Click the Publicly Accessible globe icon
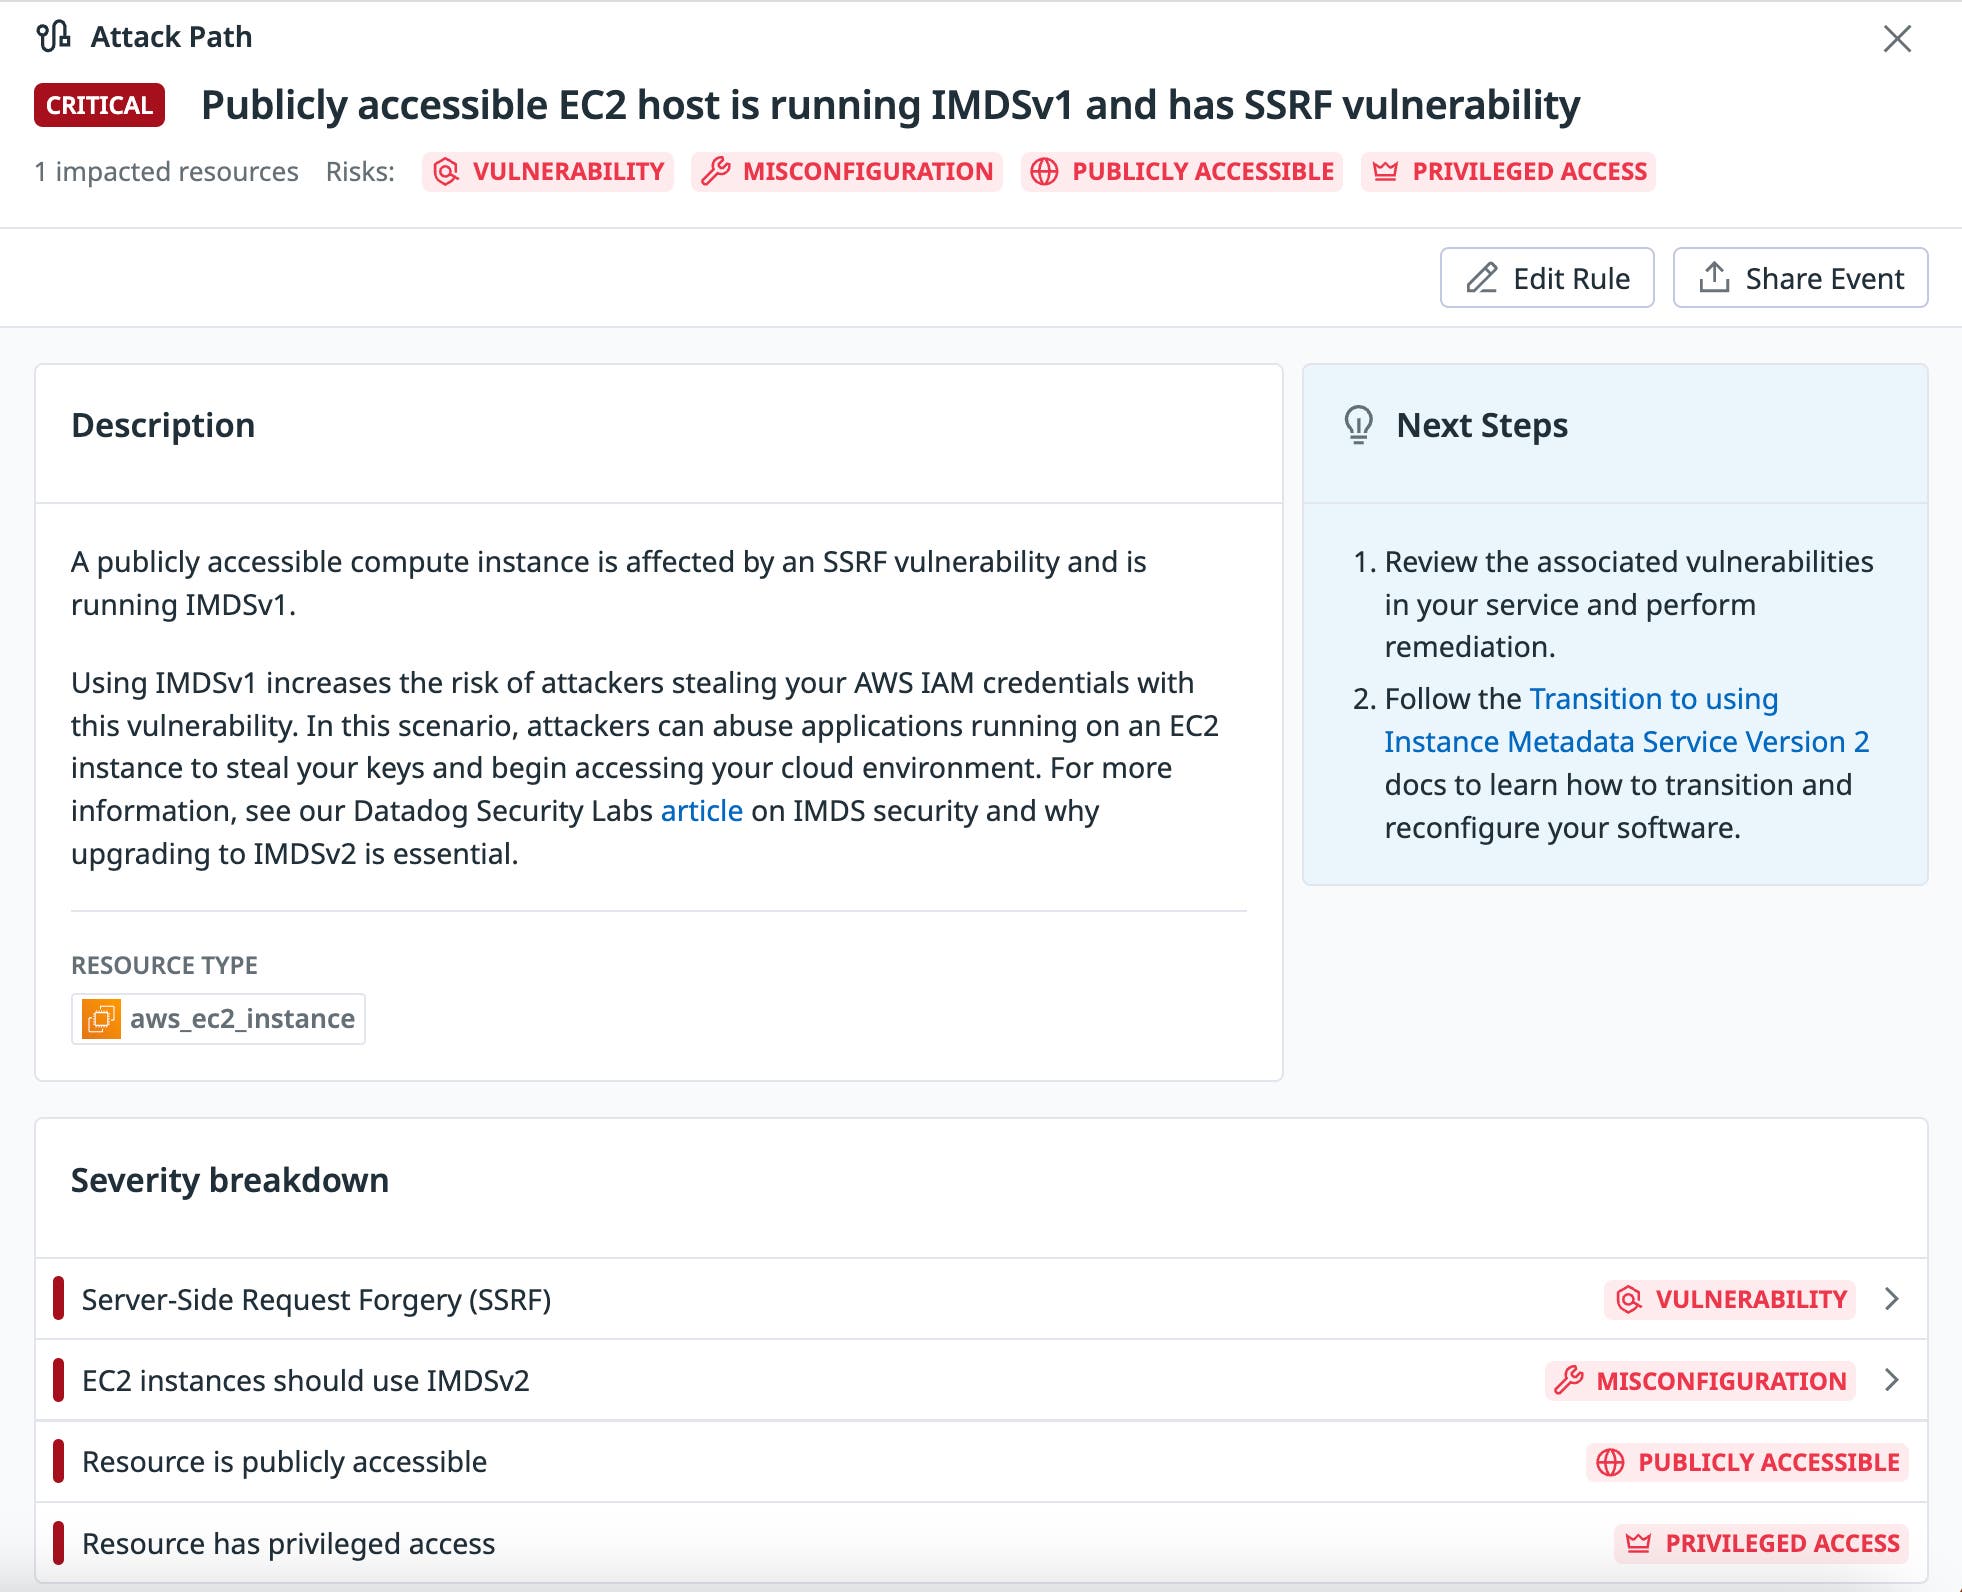Image resolution: width=1962 pixels, height=1592 pixels. [1044, 171]
